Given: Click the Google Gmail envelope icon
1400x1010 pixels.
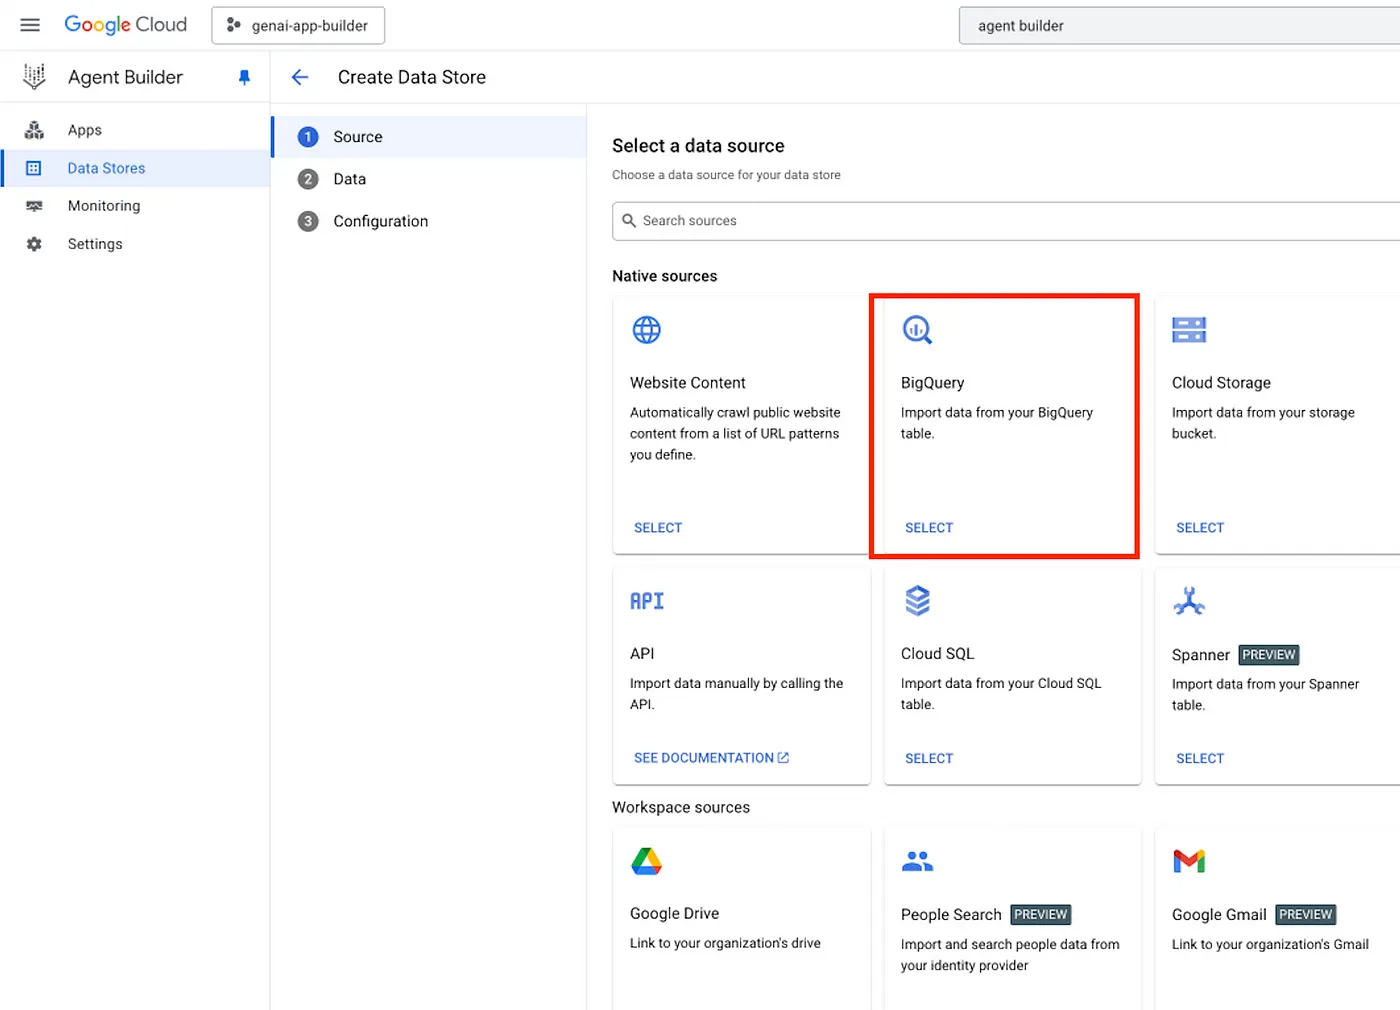Looking at the screenshot, I should click(1189, 861).
